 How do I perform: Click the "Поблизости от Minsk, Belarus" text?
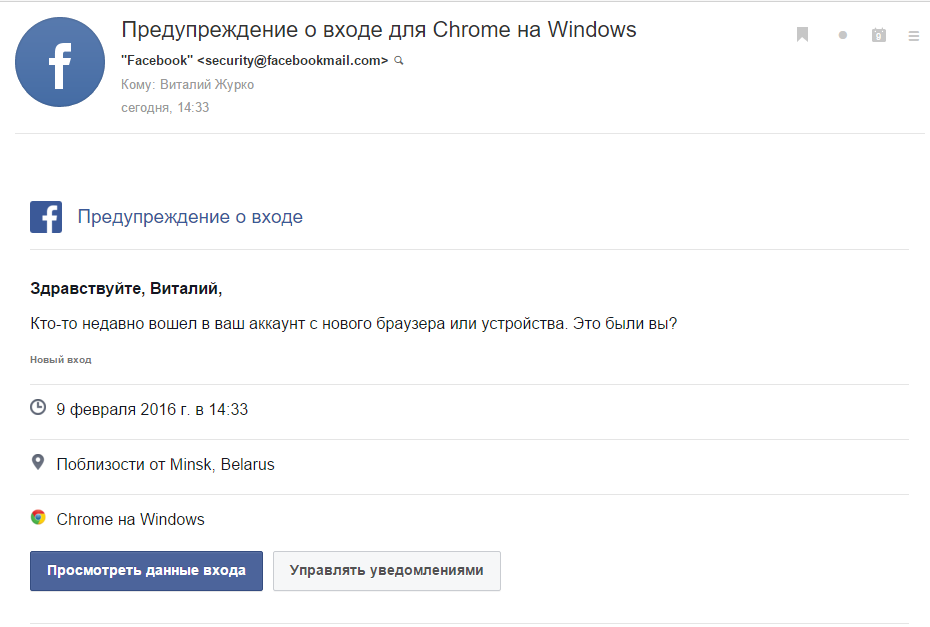pyautogui.click(x=166, y=464)
